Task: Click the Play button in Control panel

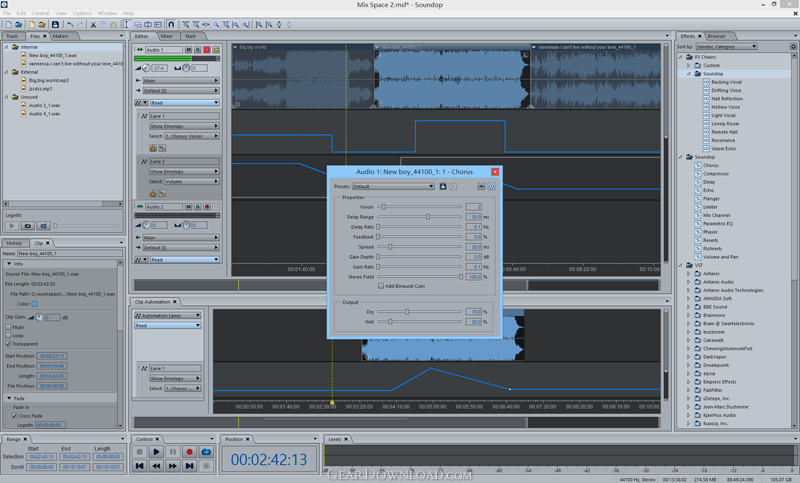Action: (x=156, y=452)
